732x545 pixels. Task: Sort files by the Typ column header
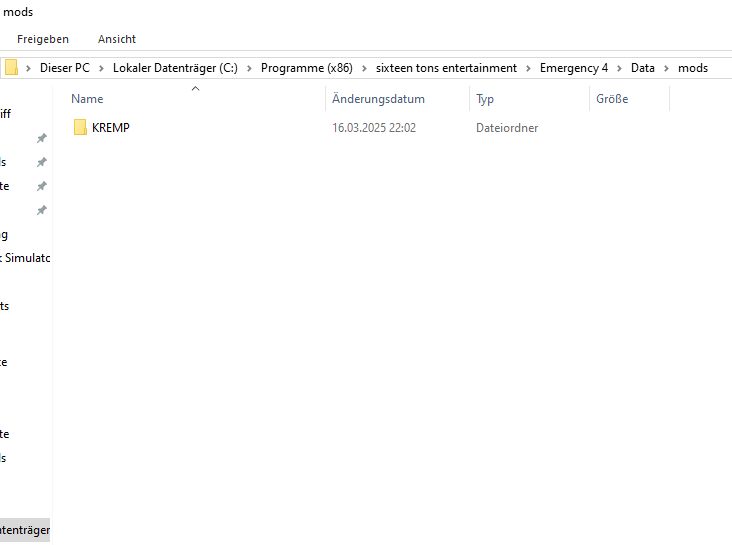coord(485,99)
